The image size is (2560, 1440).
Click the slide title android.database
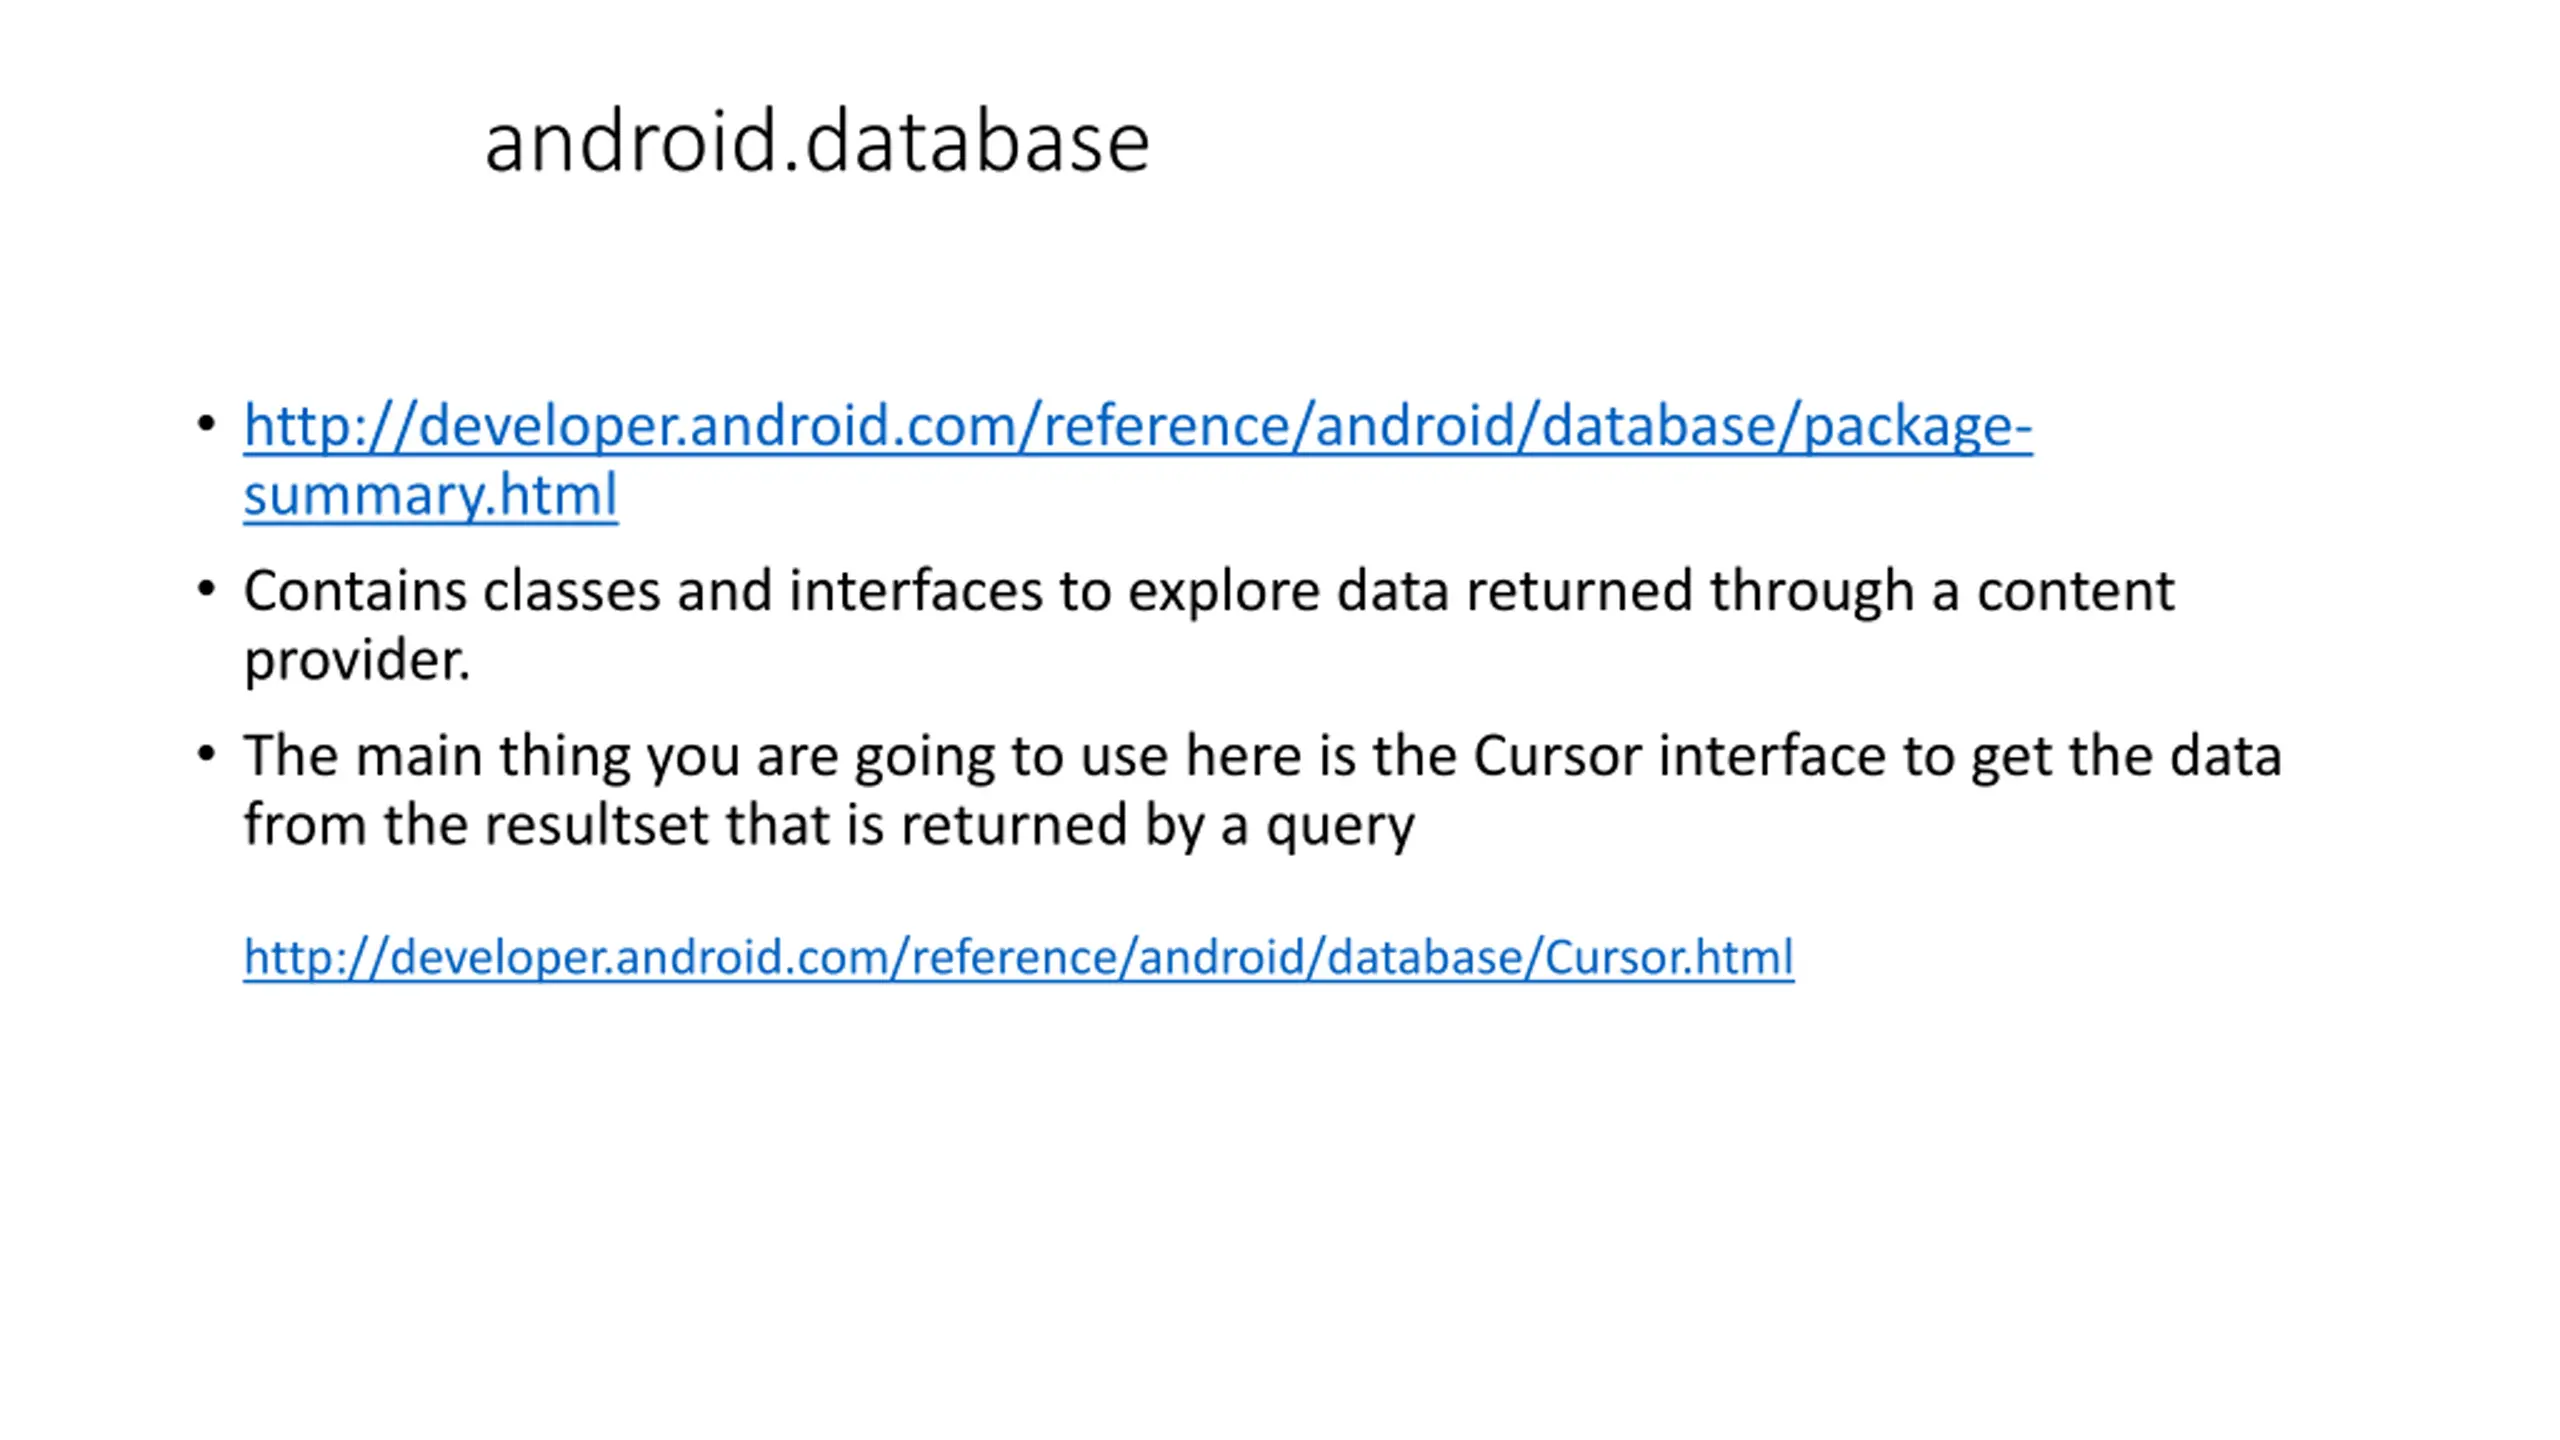tap(816, 142)
